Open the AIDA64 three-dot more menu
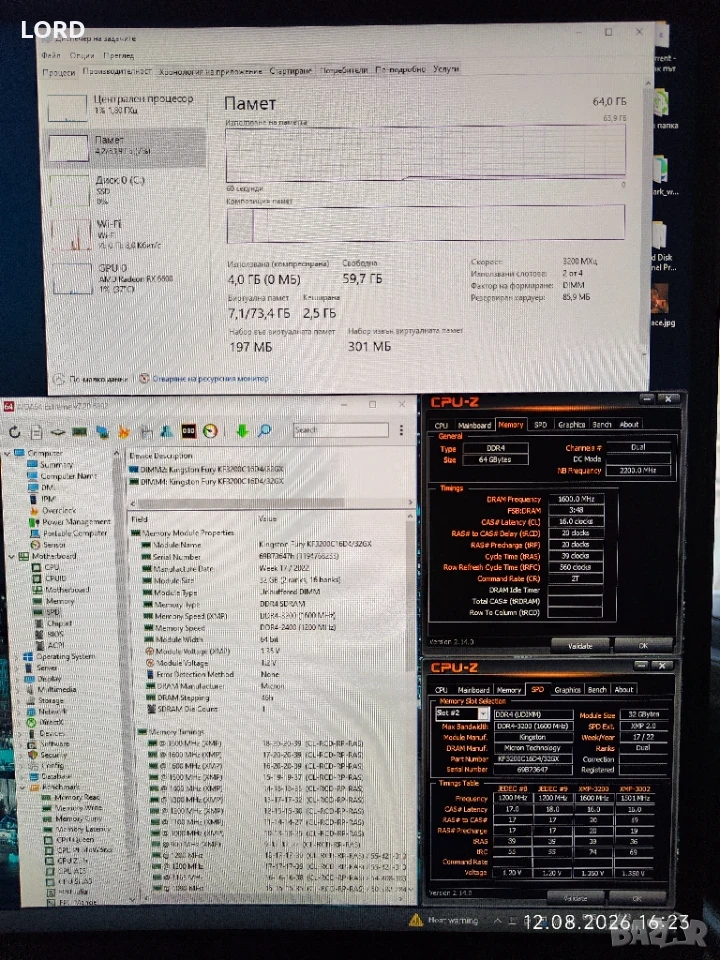720x960 pixels. (x=401, y=430)
